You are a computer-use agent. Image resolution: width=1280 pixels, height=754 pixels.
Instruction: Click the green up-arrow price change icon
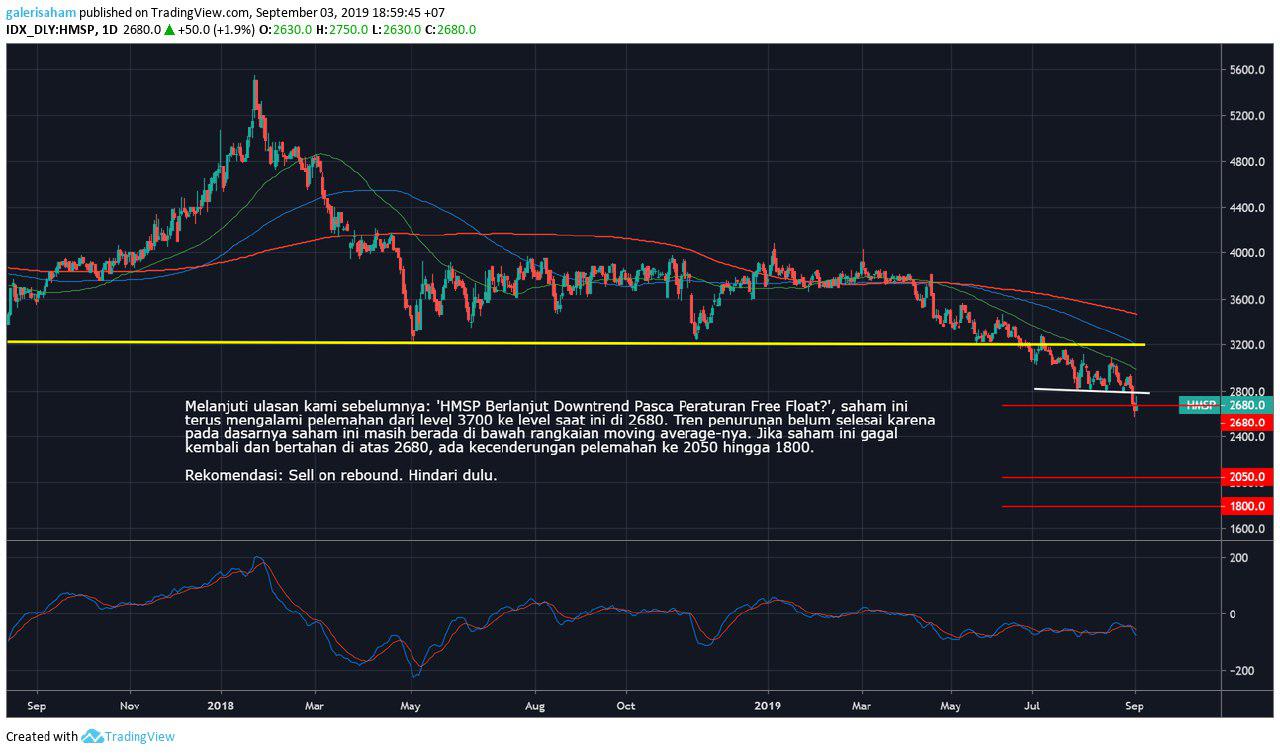[x=169, y=30]
